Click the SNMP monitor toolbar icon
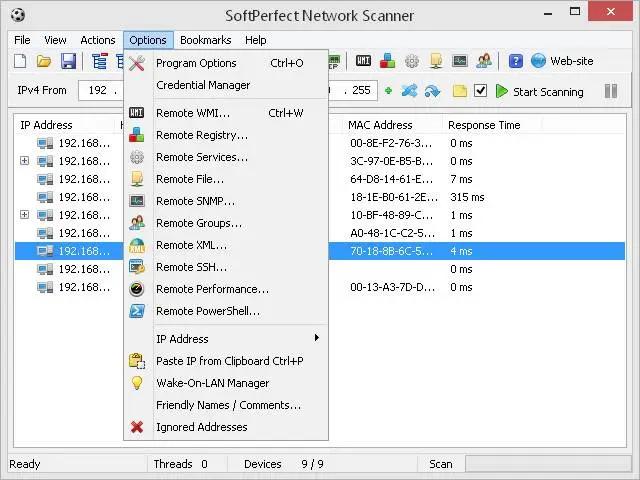 (460, 61)
